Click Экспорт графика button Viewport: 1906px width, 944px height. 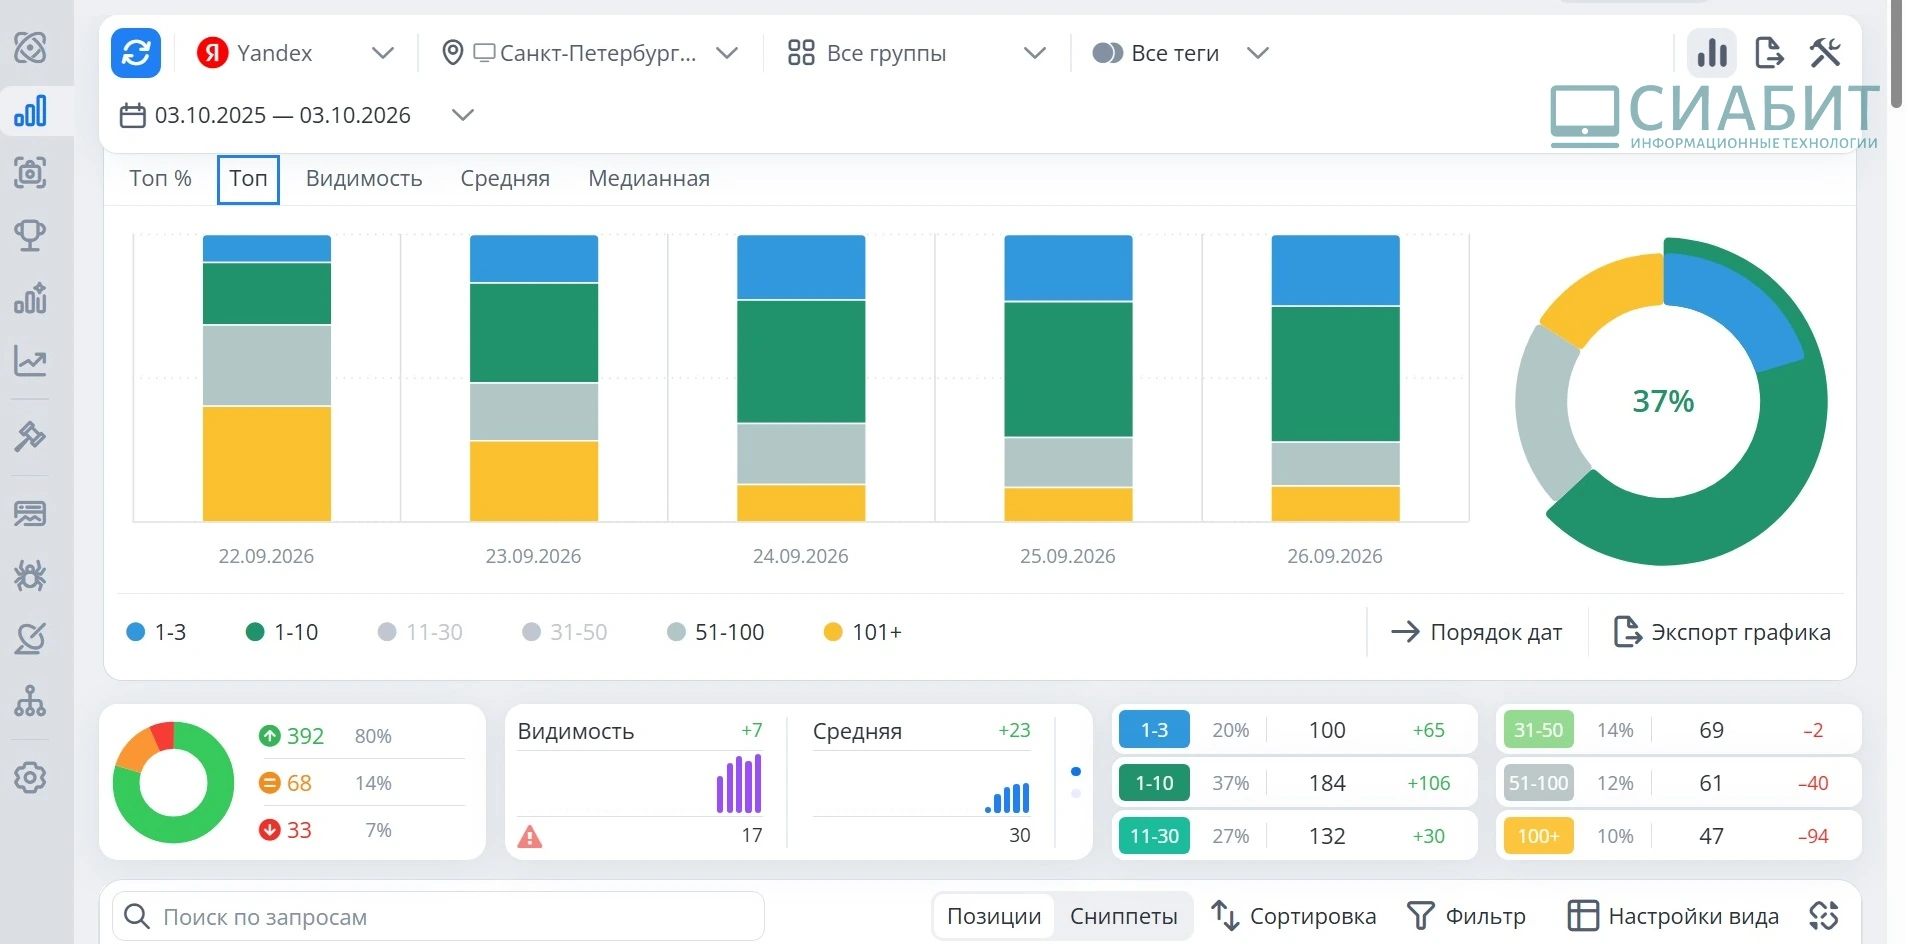[1722, 632]
